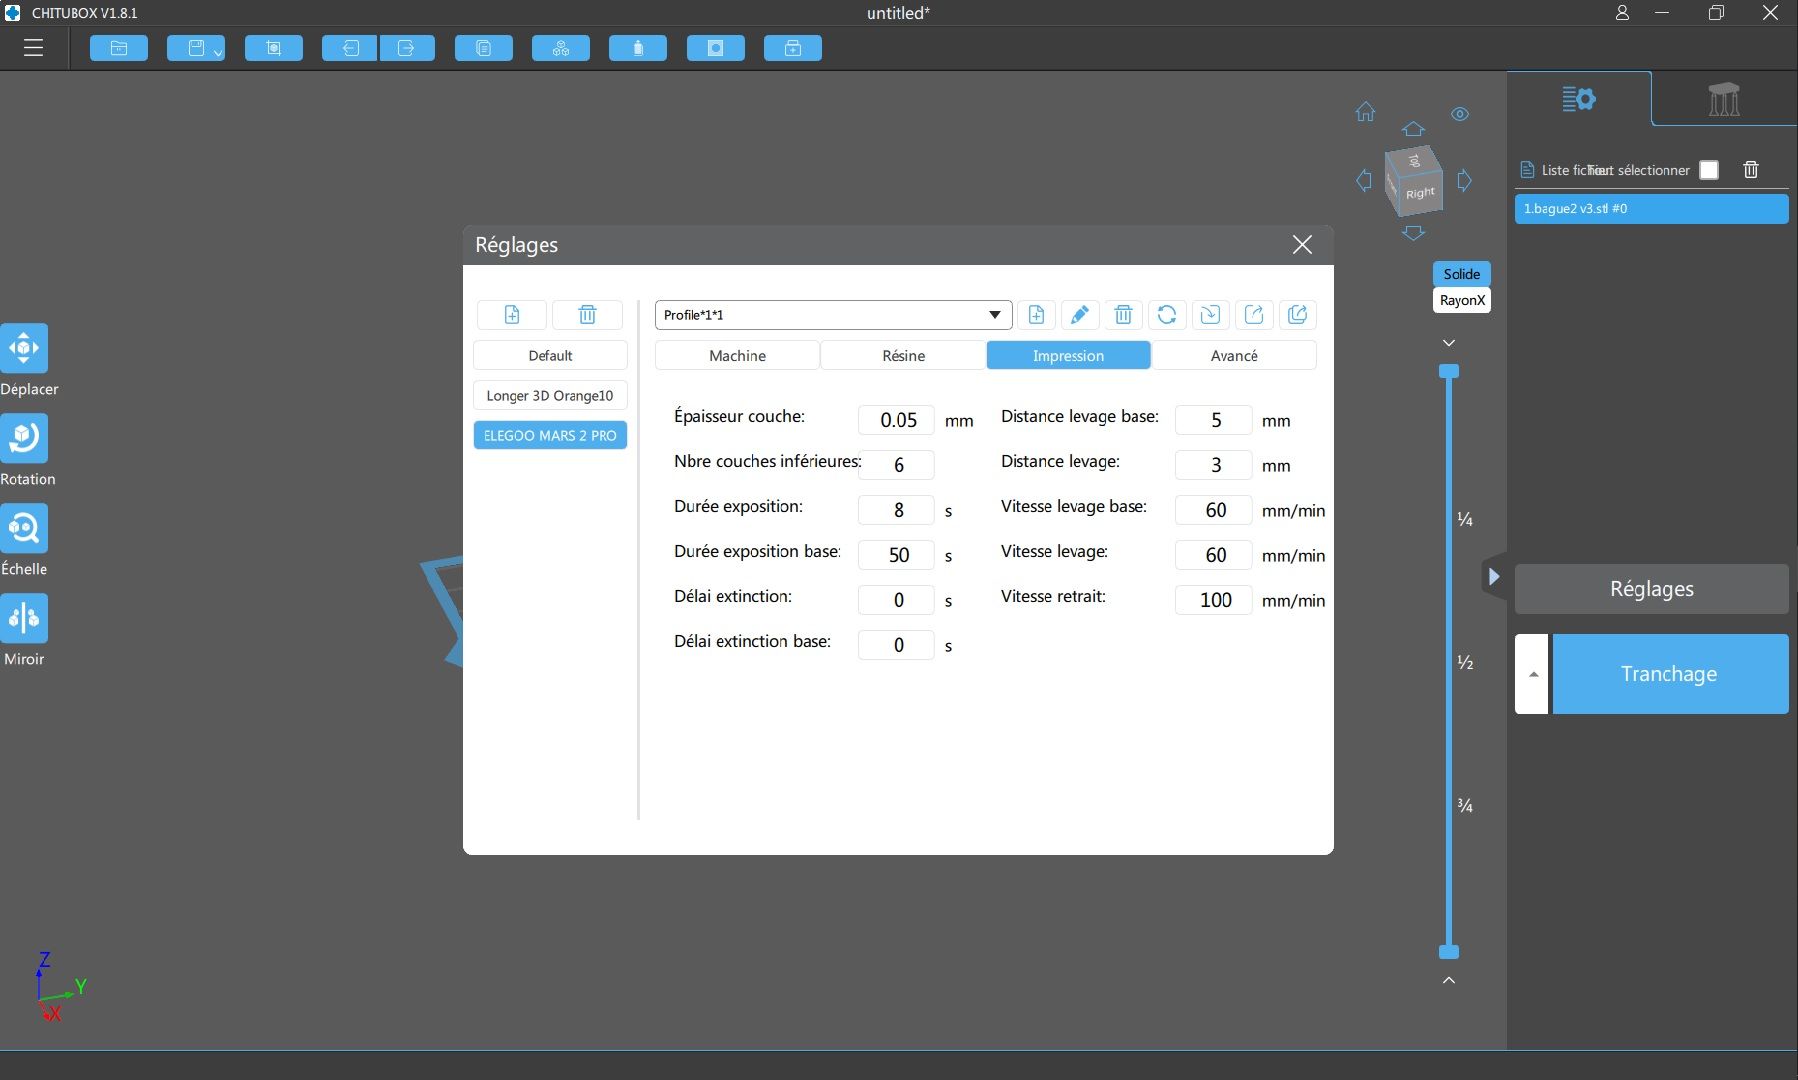Click the copy/duplicate model toolbar icon
The height and width of the screenshot is (1080, 1798).
tap(484, 48)
